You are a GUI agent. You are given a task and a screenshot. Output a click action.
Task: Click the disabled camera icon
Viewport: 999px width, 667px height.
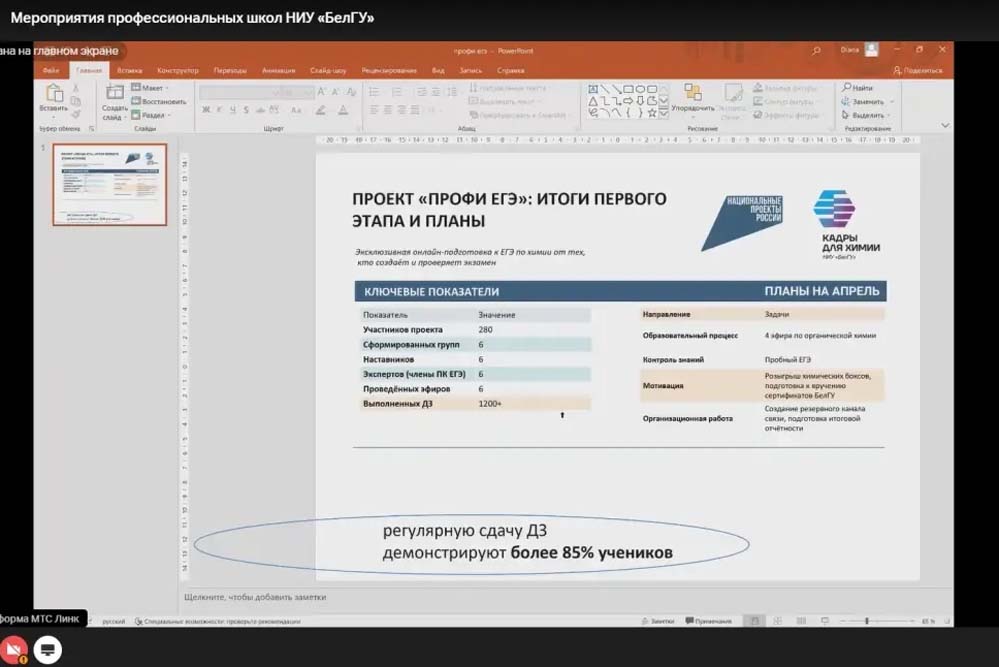(x=13, y=649)
